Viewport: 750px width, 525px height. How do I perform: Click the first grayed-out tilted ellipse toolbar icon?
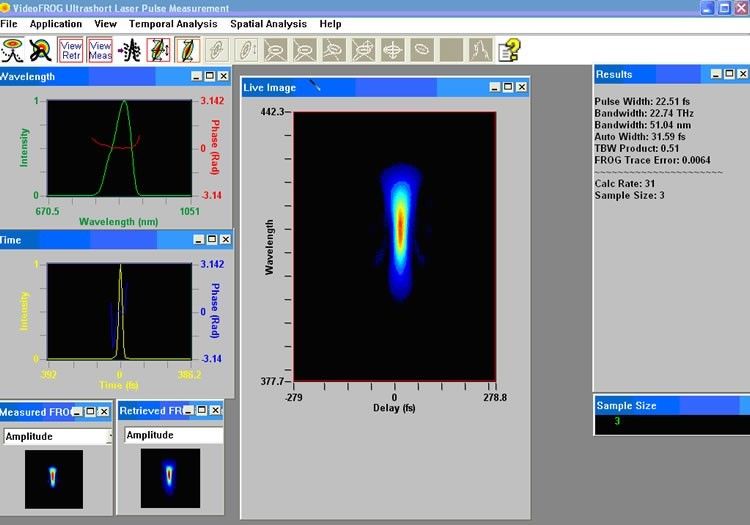(x=217, y=50)
